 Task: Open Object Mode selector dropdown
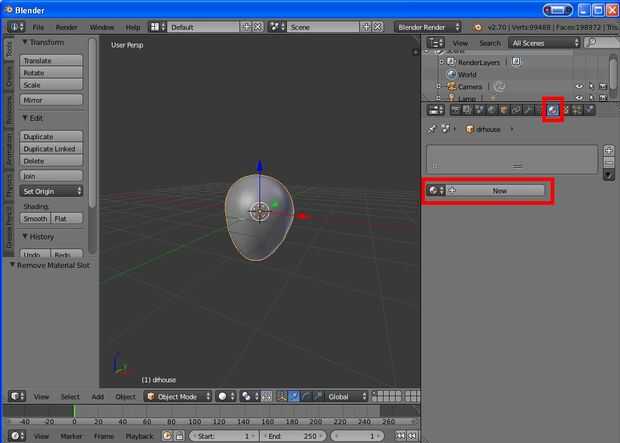(x=178, y=396)
